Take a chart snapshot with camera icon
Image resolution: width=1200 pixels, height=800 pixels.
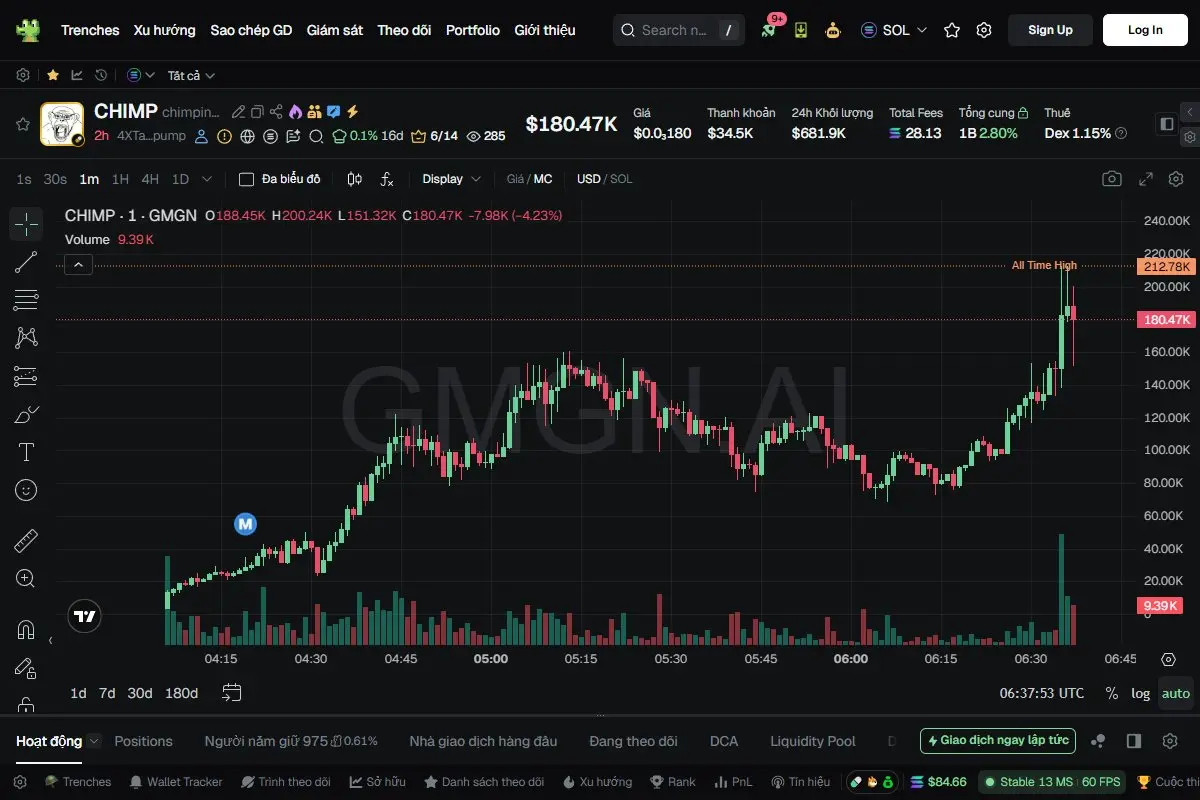click(1112, 179)
